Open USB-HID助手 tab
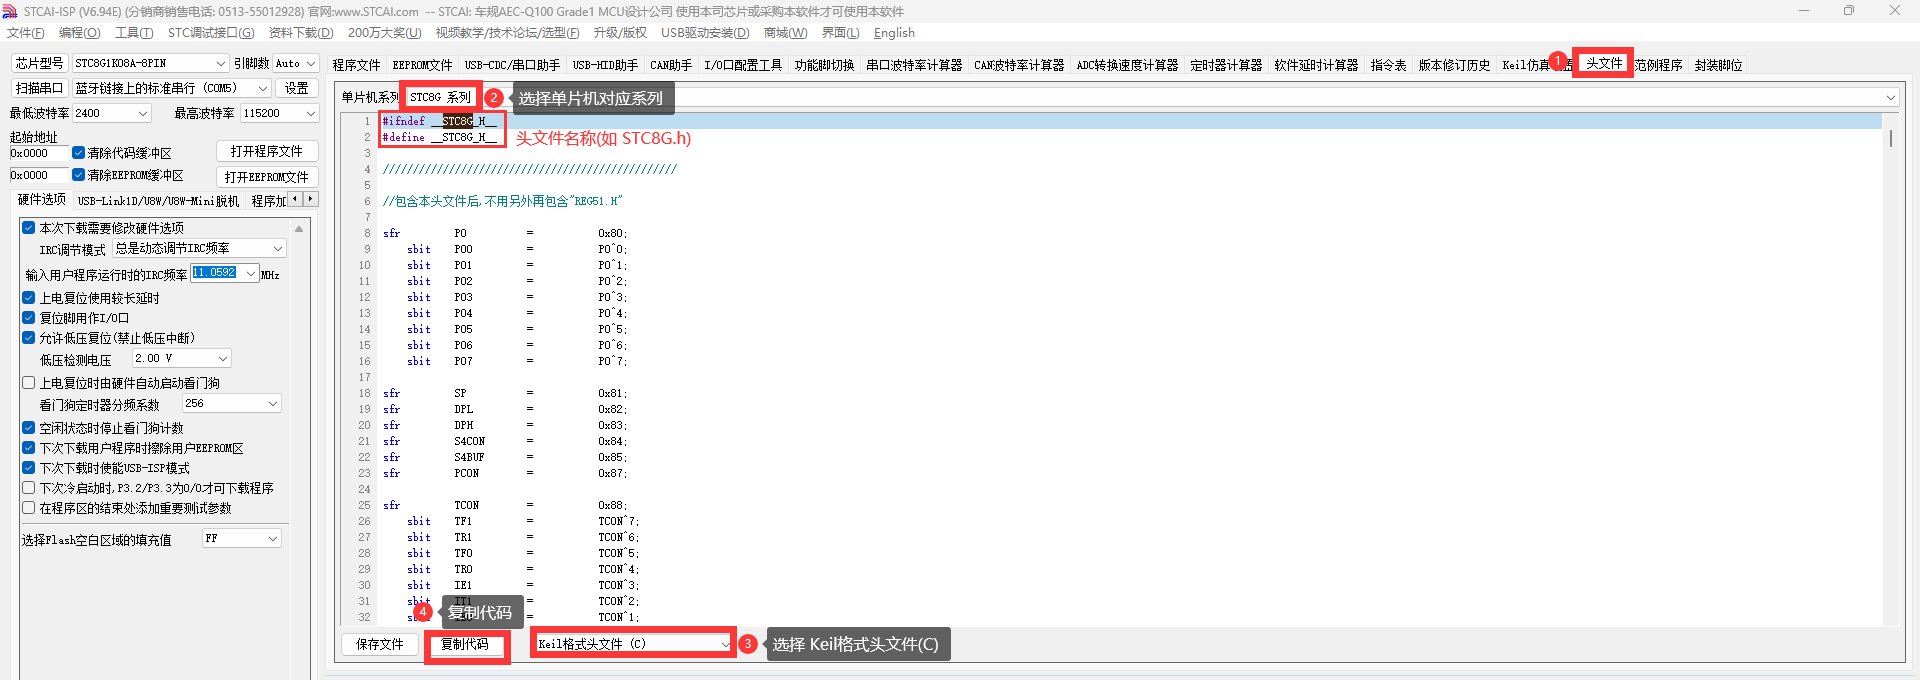Image resolution: width=1920 pixels, height=680 pixels. coord(605,65)
